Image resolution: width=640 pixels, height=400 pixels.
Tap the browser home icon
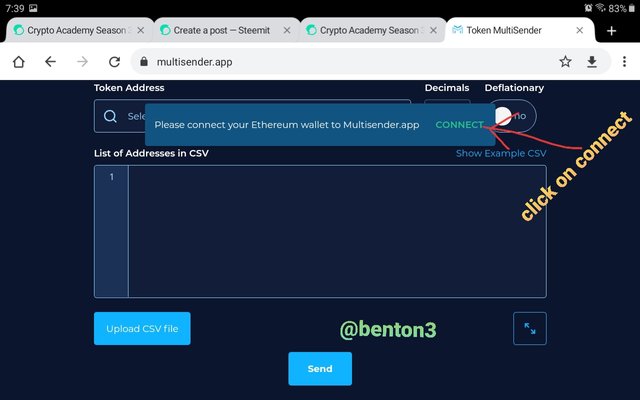(x=19, y=62)
